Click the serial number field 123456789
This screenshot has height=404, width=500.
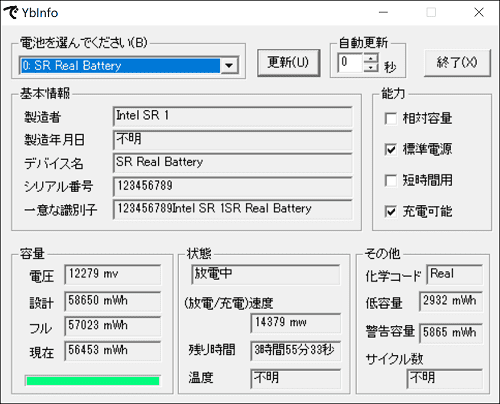[233, 186]
